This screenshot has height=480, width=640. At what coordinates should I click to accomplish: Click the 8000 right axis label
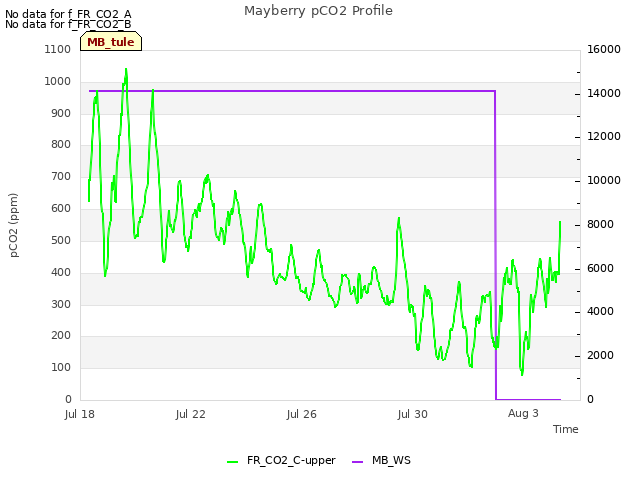tap(600, 224)
